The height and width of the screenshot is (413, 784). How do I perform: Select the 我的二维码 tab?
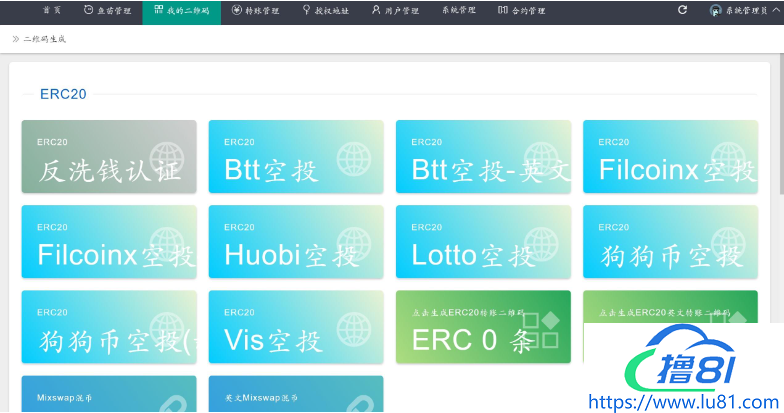(182, 10)
